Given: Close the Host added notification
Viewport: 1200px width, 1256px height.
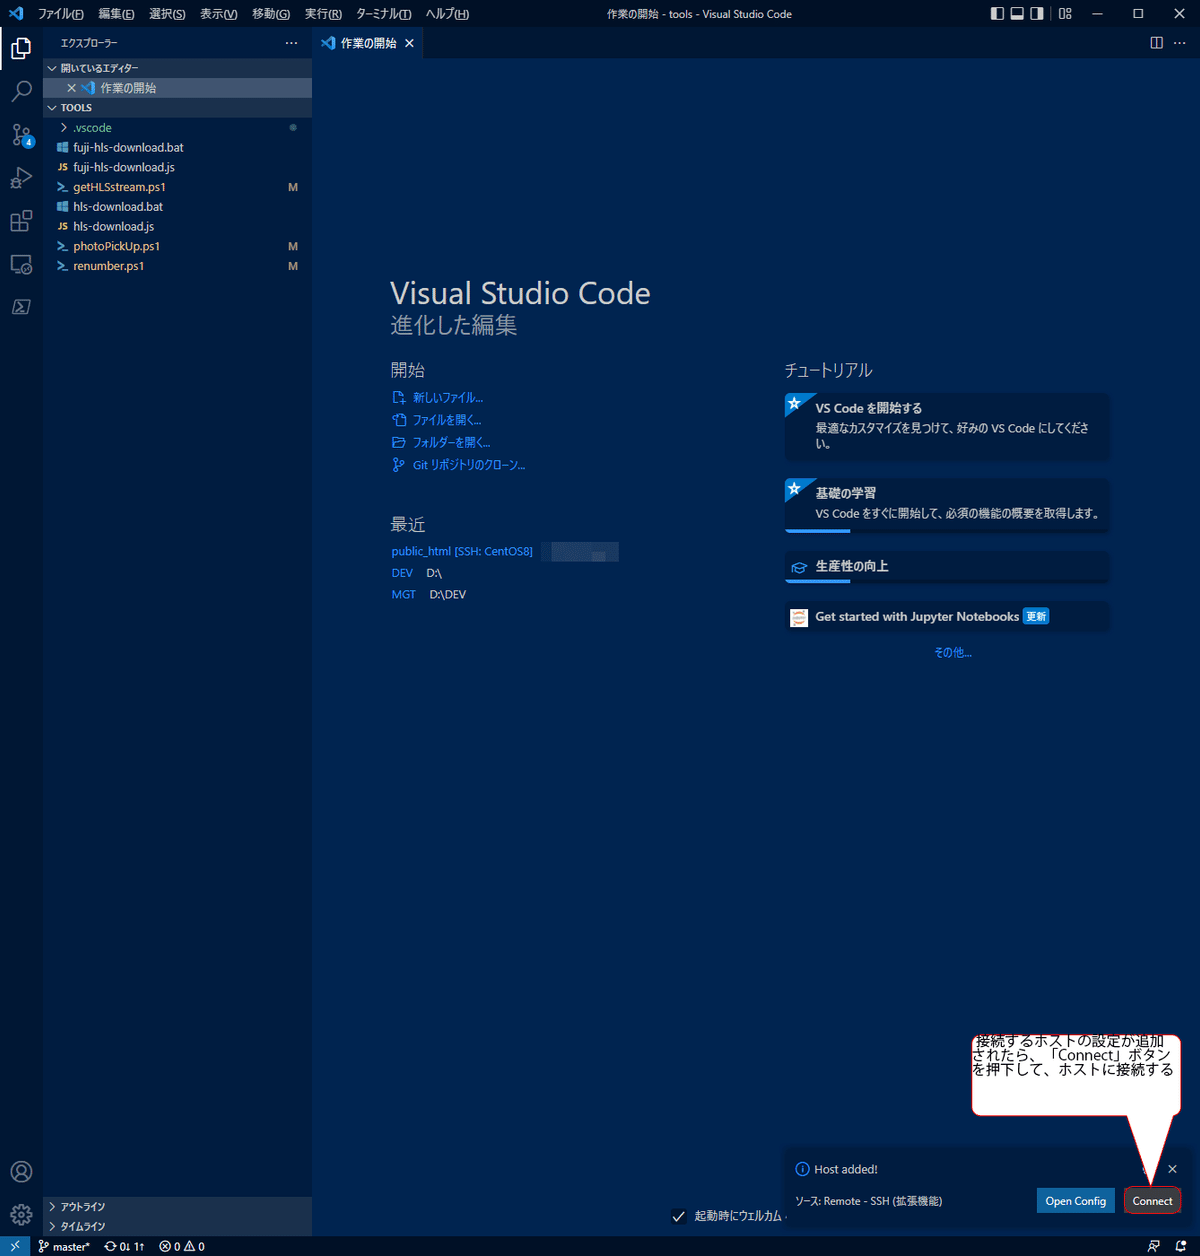Looking at the screenshot, I should [1172, 1169].
